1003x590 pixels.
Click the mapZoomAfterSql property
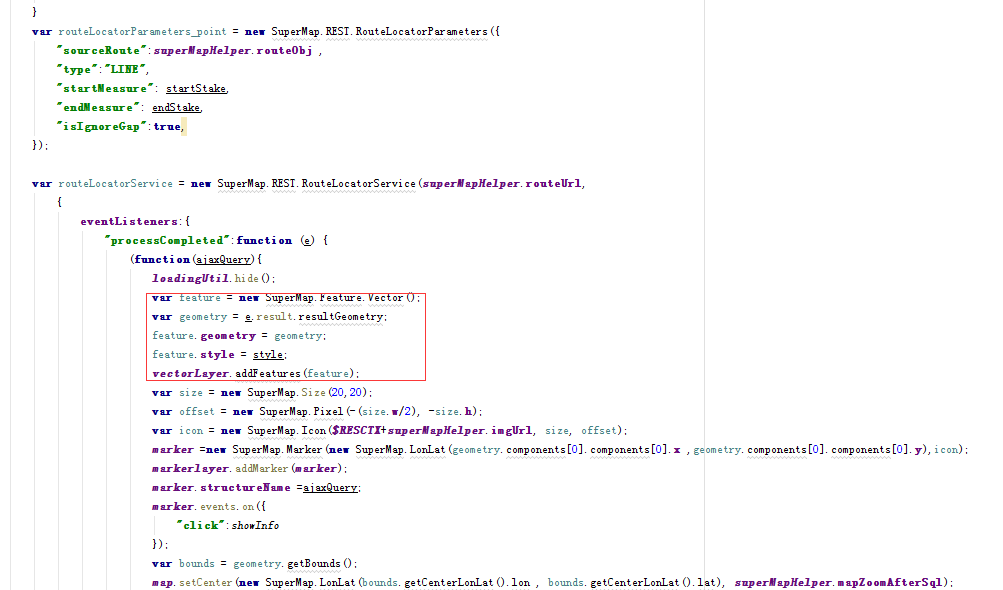pyautogui.click(x=889, y=582)
